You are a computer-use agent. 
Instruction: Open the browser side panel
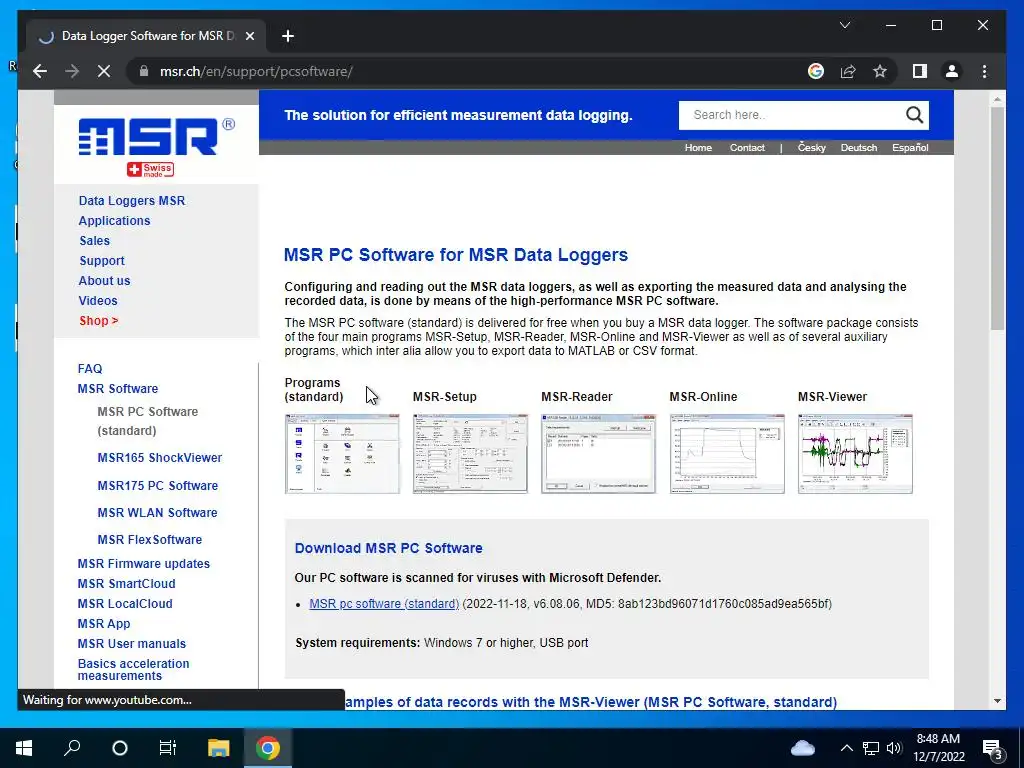tap(920, 71)
